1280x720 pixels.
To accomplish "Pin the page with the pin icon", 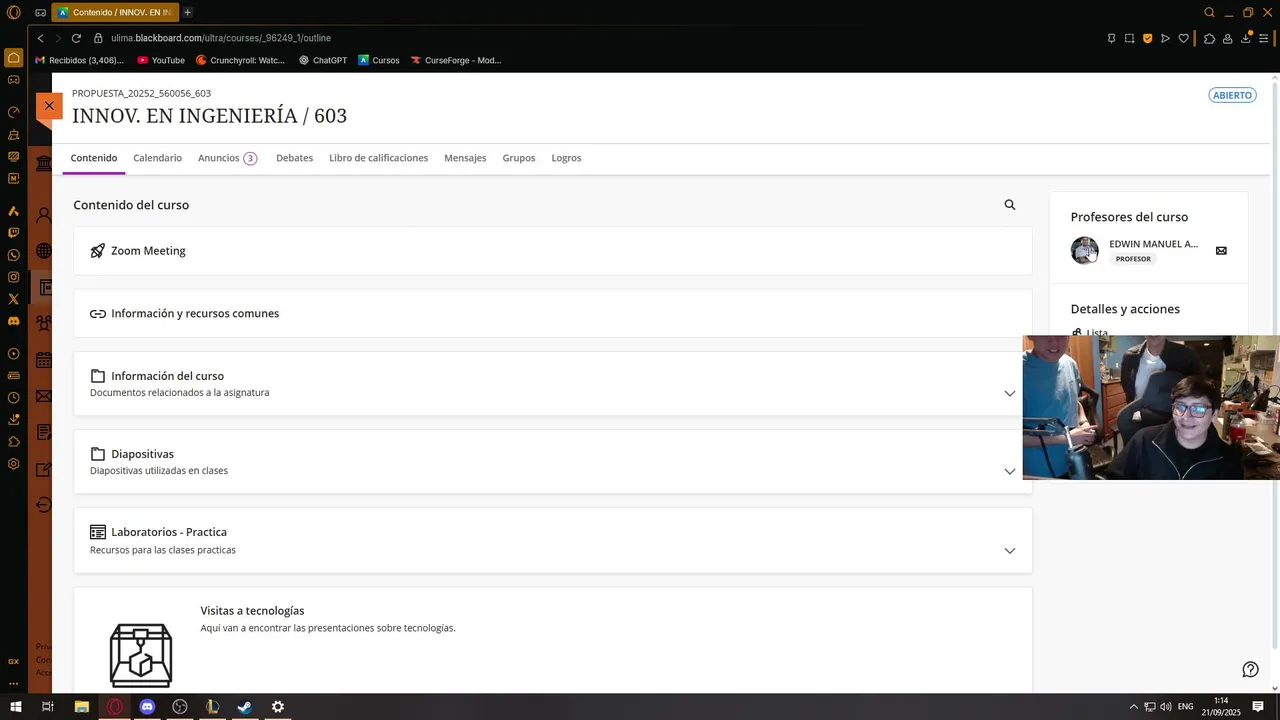I will click(1111, 38).
